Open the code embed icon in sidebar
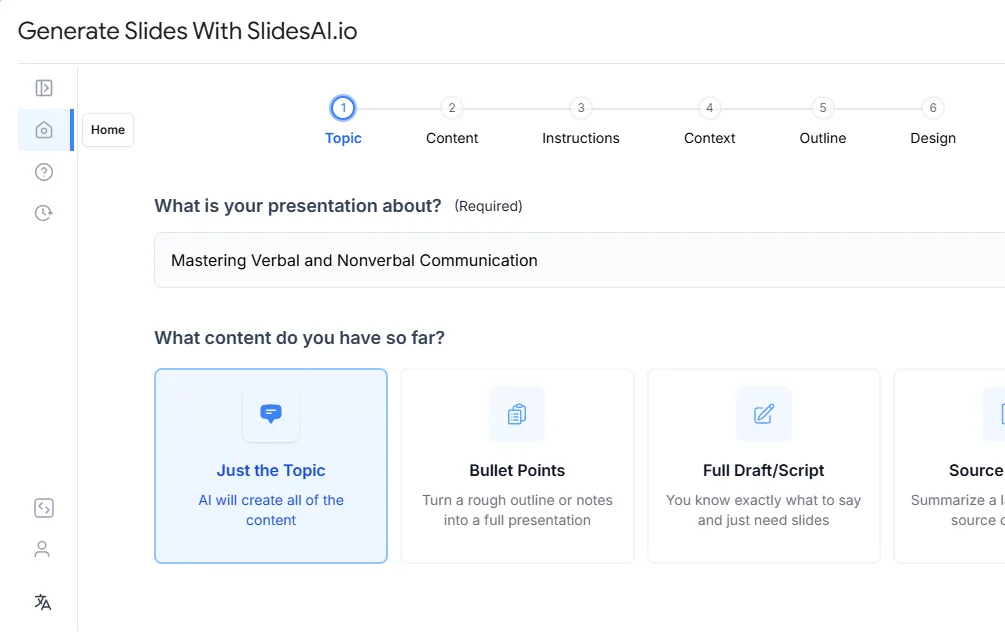This screenshot has height=641, width=1005. click(x=44, y=508)
